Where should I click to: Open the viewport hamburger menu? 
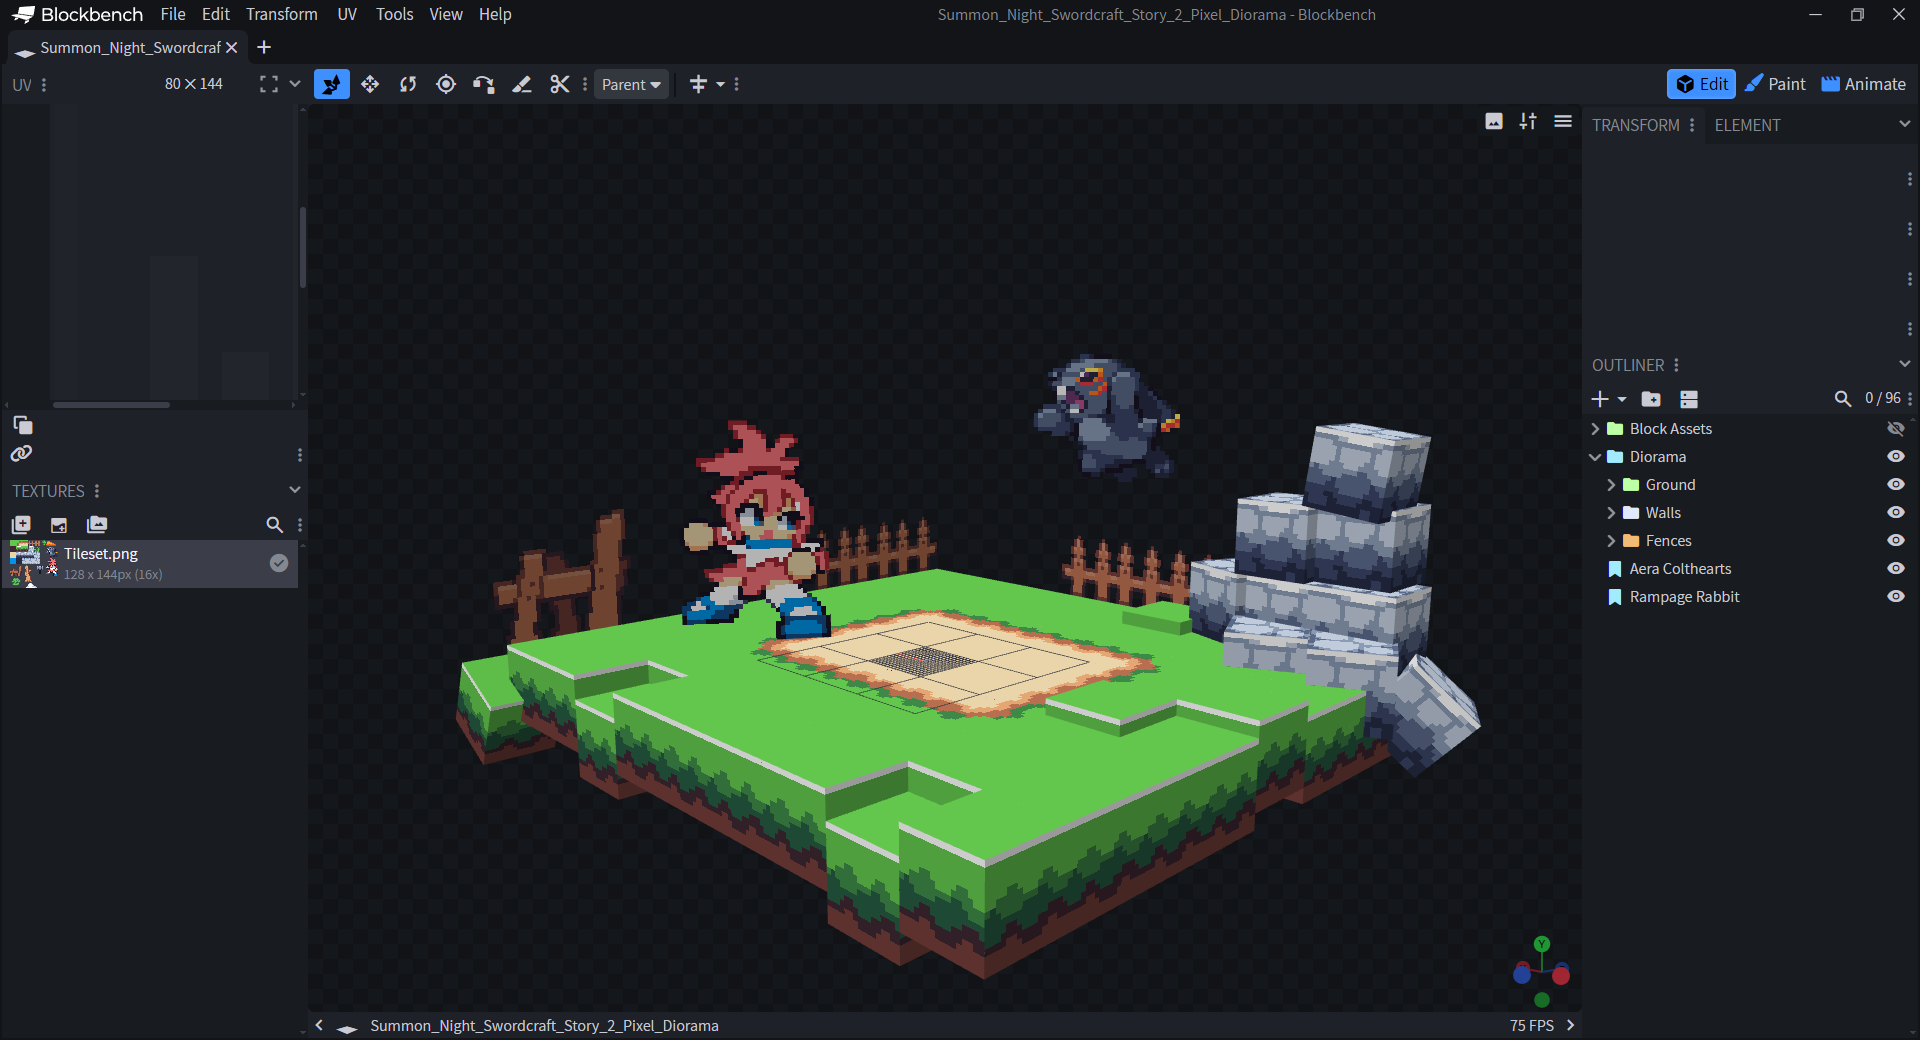[1563, 121]
